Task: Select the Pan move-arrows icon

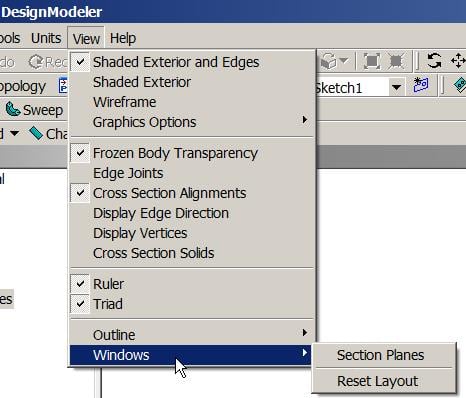Action: pos(458,61)
